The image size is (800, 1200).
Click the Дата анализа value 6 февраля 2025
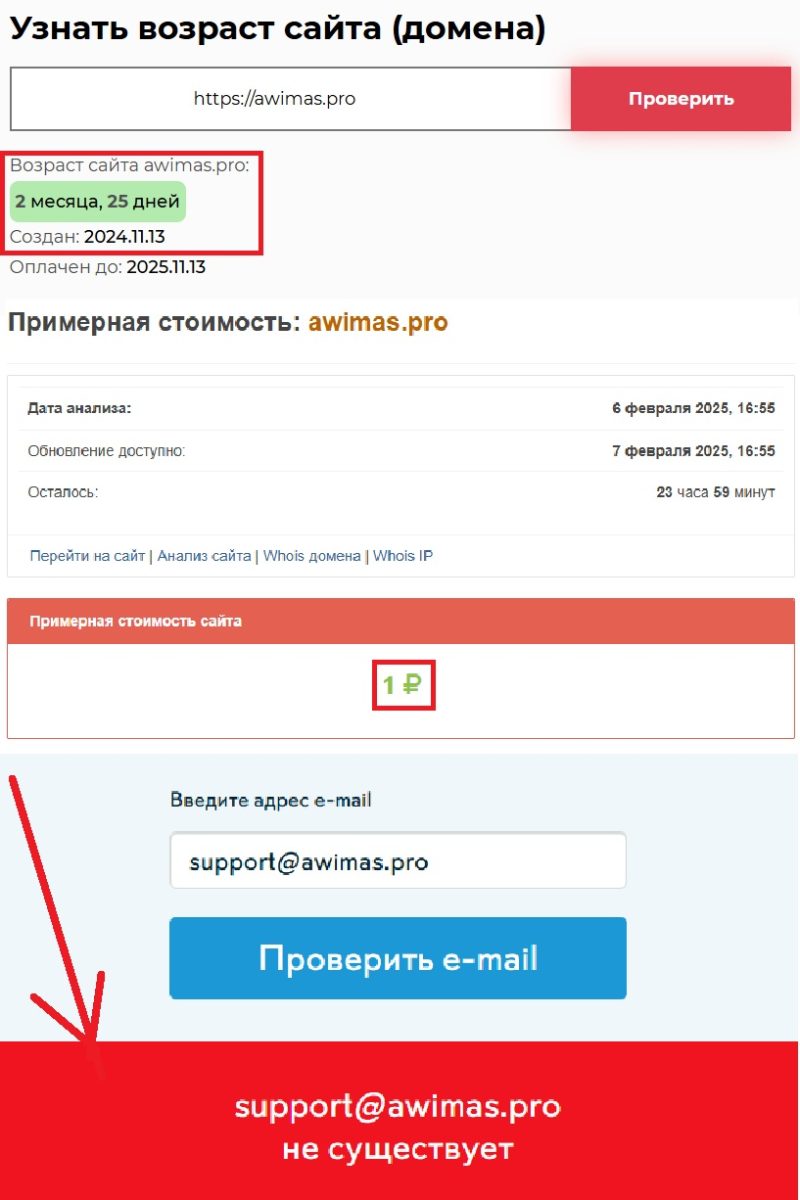pos(693,409)
